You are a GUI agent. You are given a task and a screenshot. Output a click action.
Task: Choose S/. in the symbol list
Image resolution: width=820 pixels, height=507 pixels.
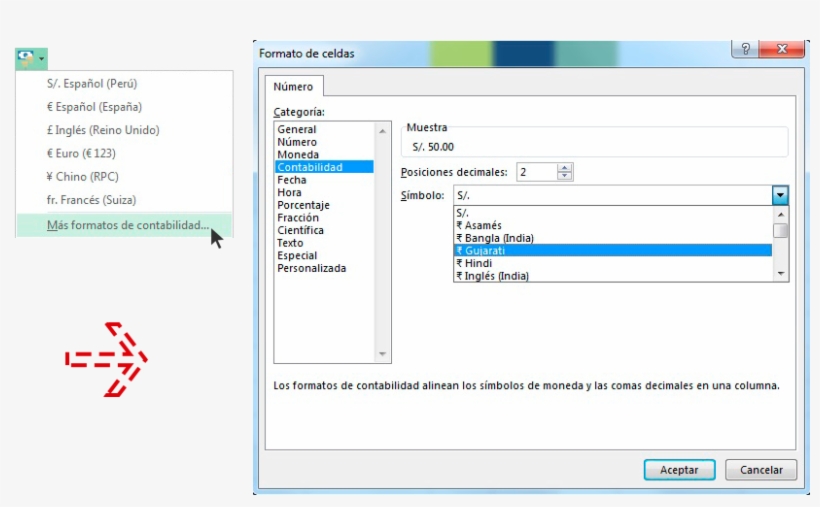click(x=613, y=213)
